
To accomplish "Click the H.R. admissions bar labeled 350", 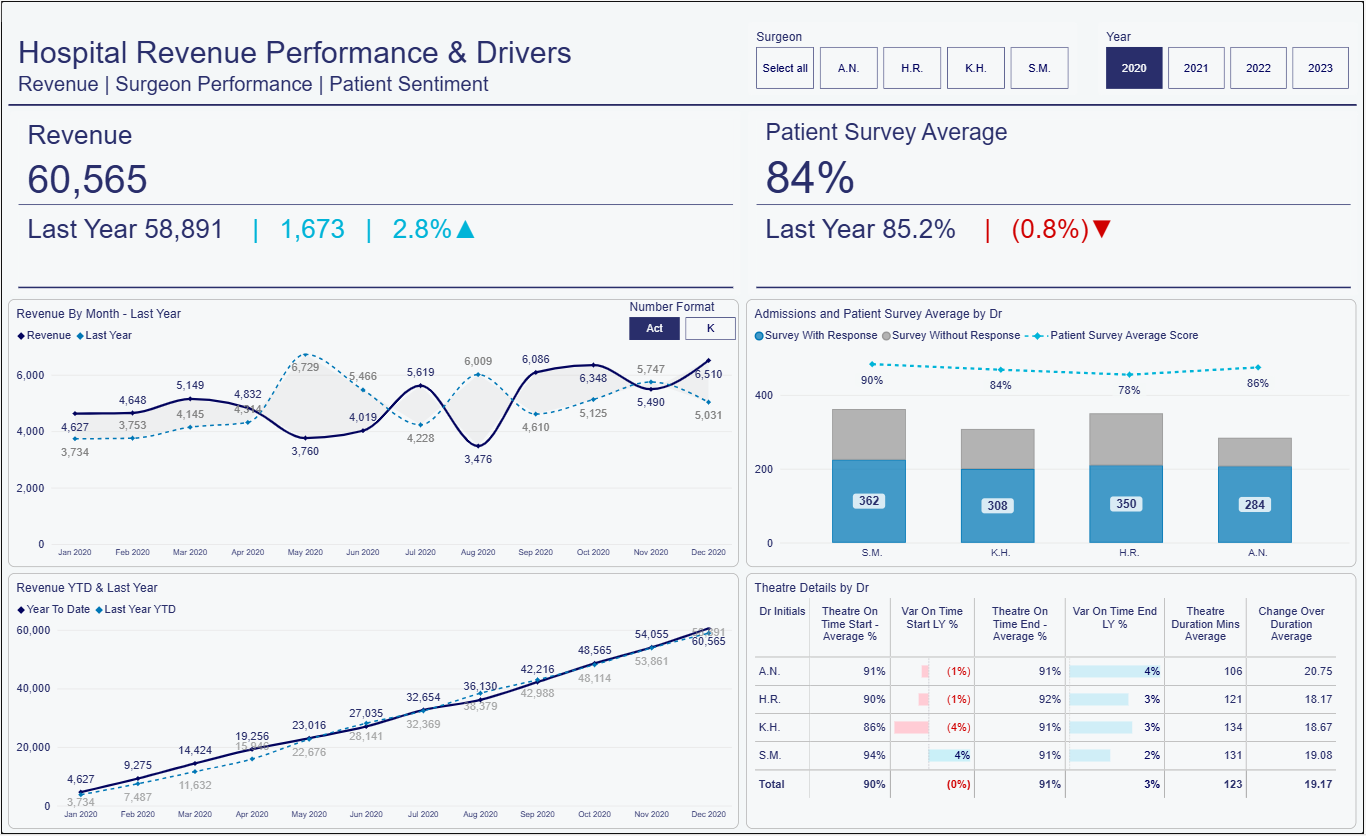I will (1126, 478).
